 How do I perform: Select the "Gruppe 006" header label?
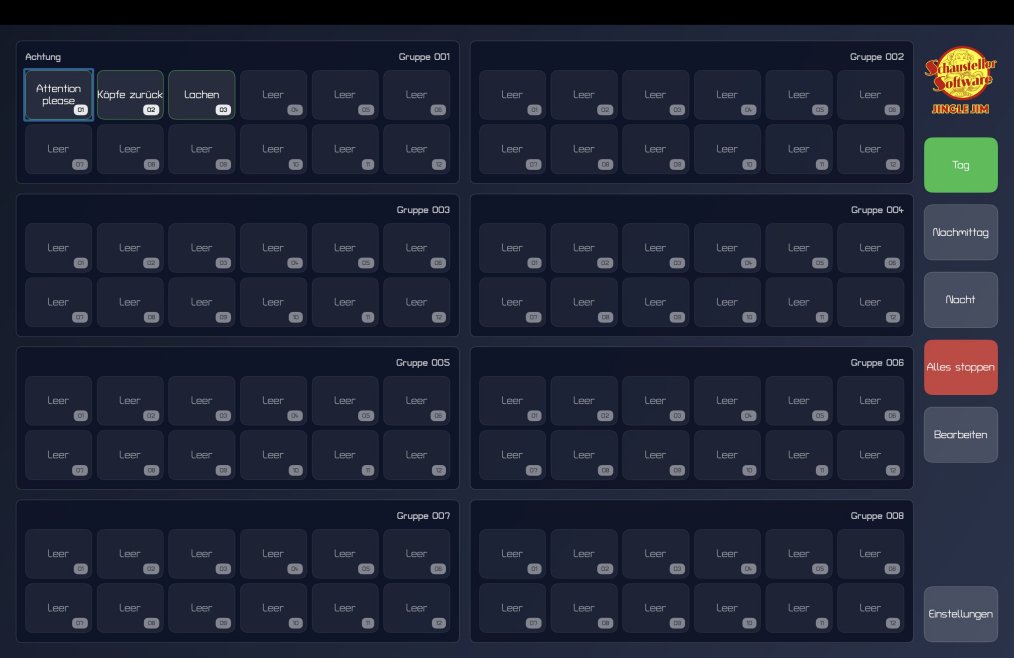coord(877,362)
